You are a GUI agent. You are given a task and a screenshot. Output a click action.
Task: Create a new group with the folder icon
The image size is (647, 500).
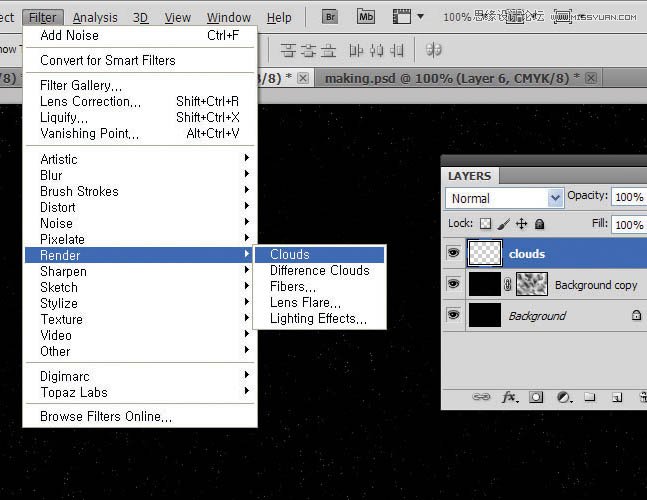click(589, 397)
